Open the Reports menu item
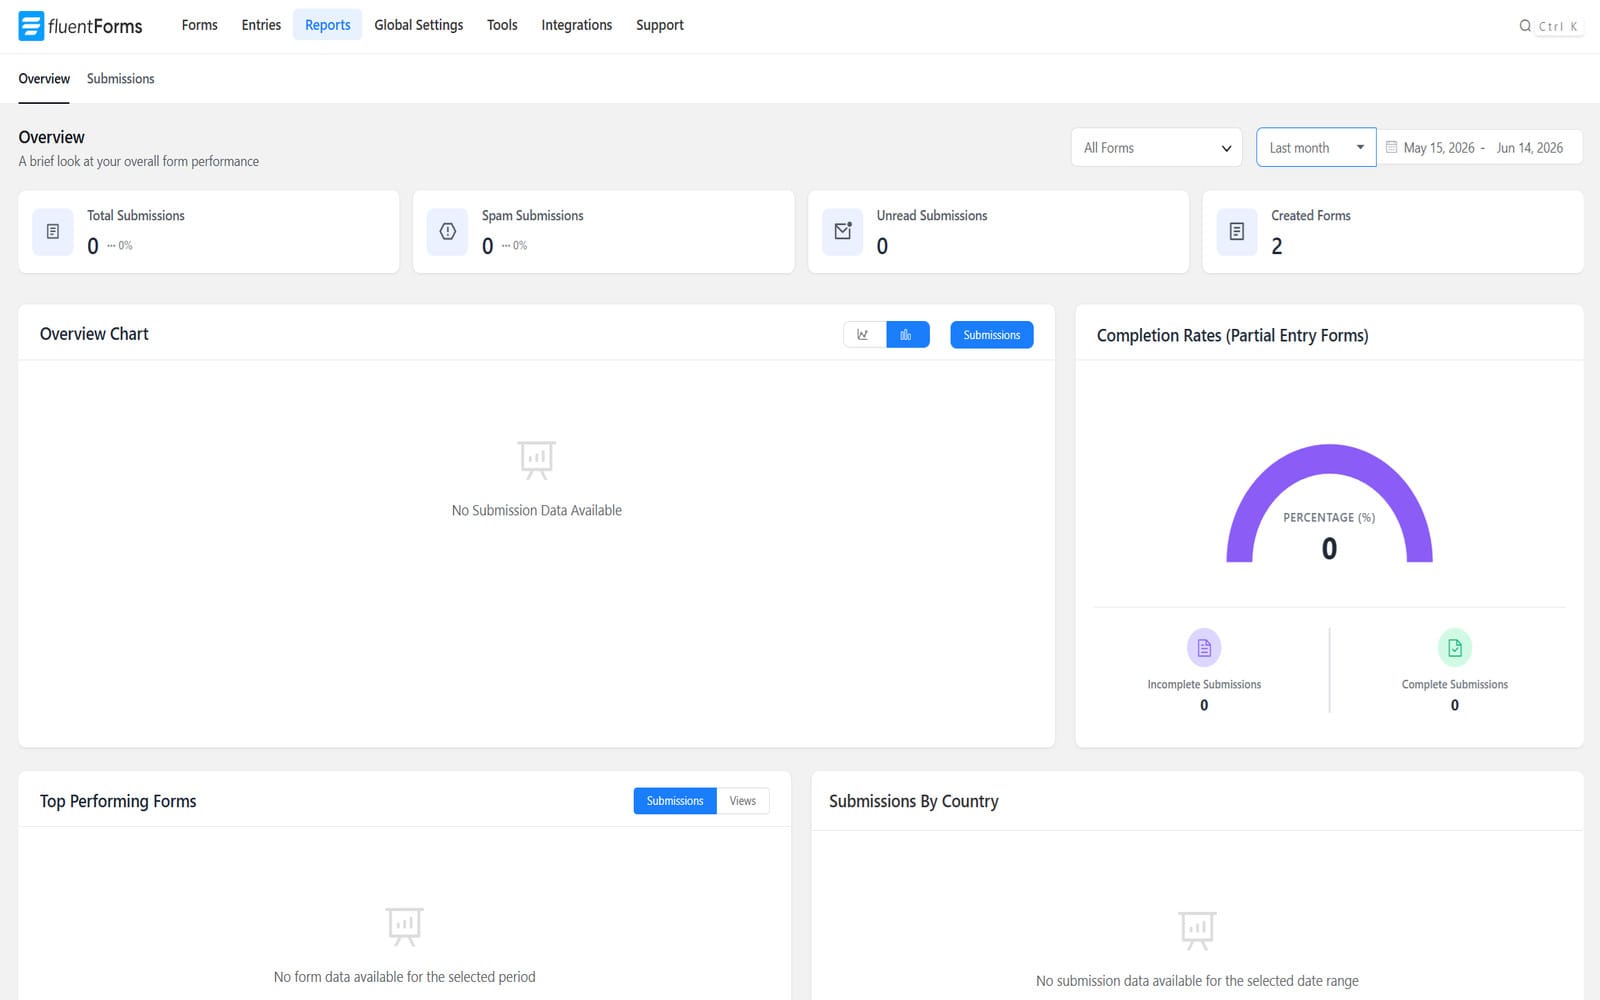 328,25
